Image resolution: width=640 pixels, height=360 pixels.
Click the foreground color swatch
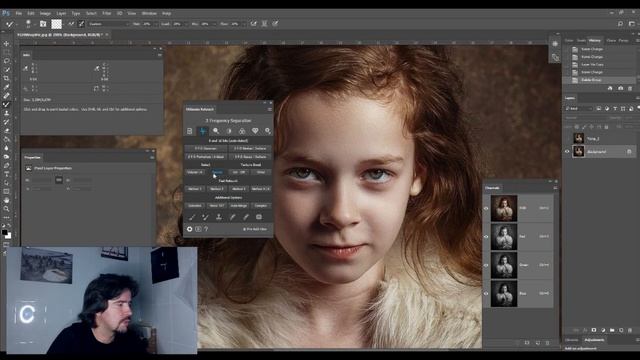click(4, 232)
